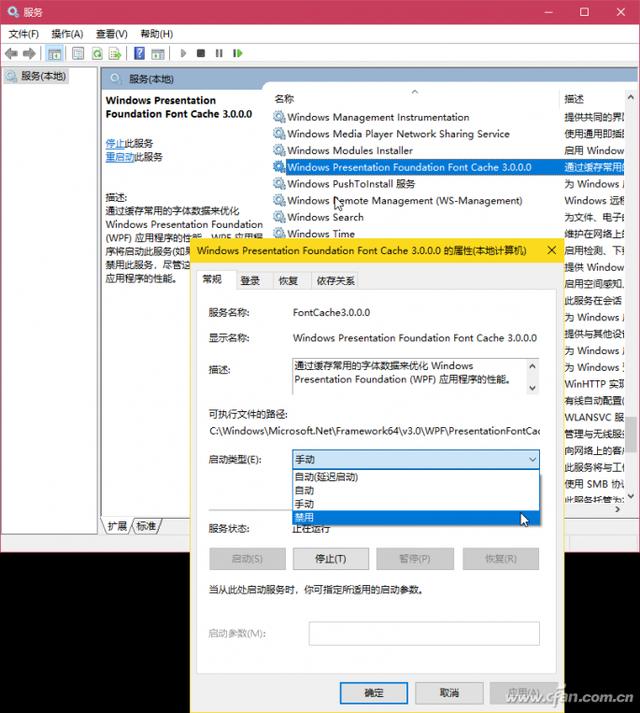Minimize the 服务 window
This screenshot has width=640, height=713.
(549, 12)
